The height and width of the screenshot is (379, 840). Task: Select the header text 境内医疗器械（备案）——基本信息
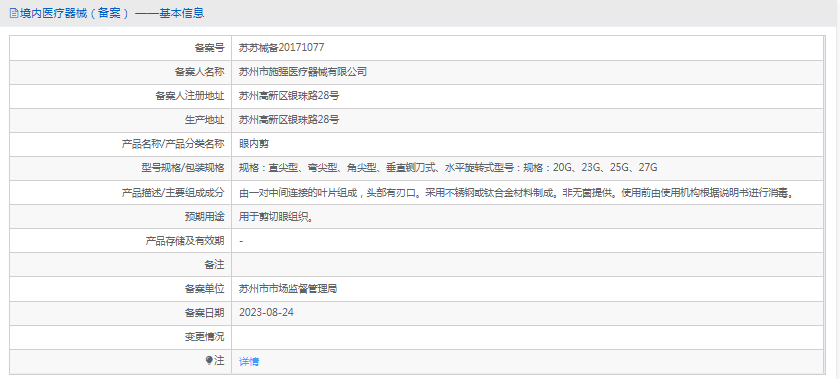click(112, 13)
